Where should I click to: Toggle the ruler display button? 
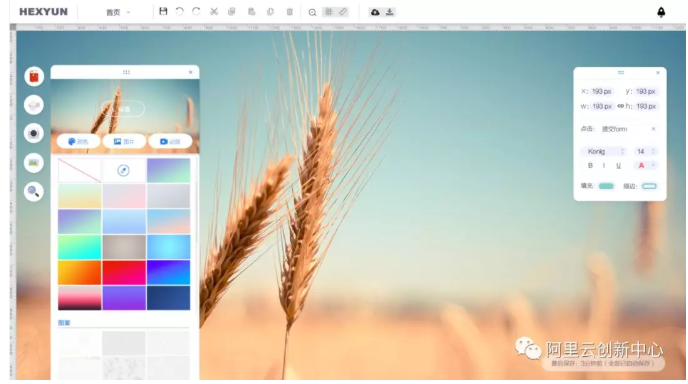(x=343, y=12)
